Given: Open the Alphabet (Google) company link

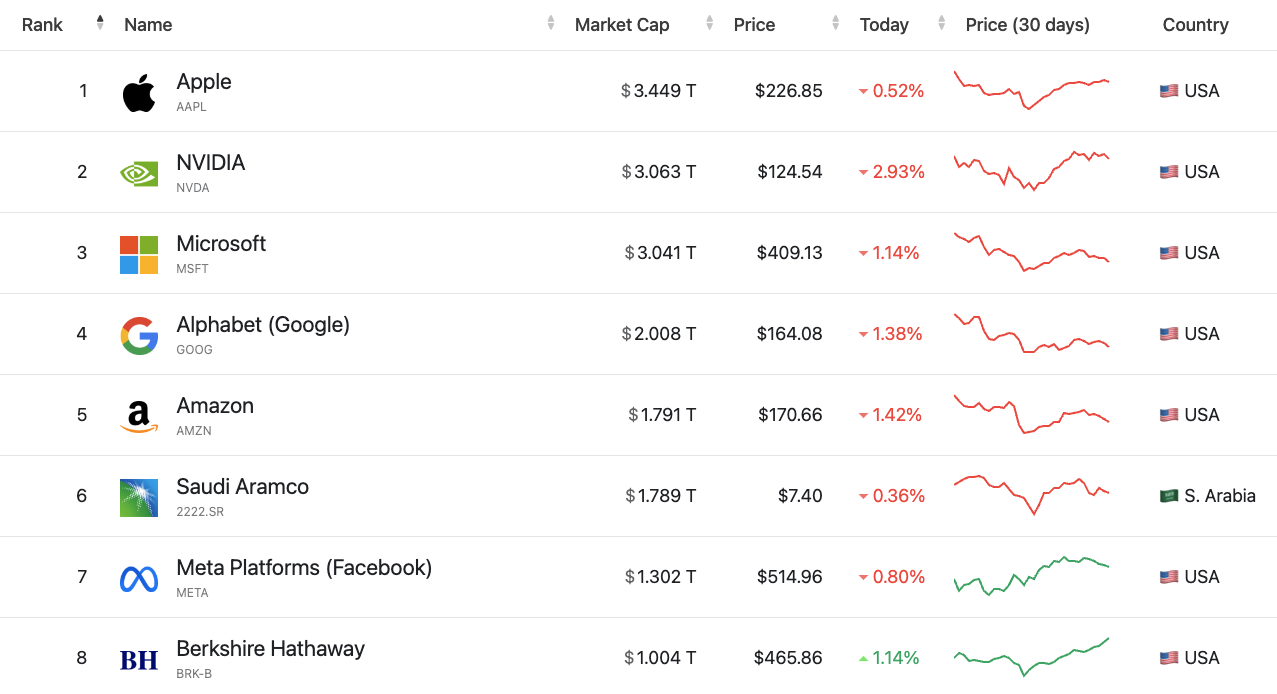Looking at the screenshot, I should (263, 325).
